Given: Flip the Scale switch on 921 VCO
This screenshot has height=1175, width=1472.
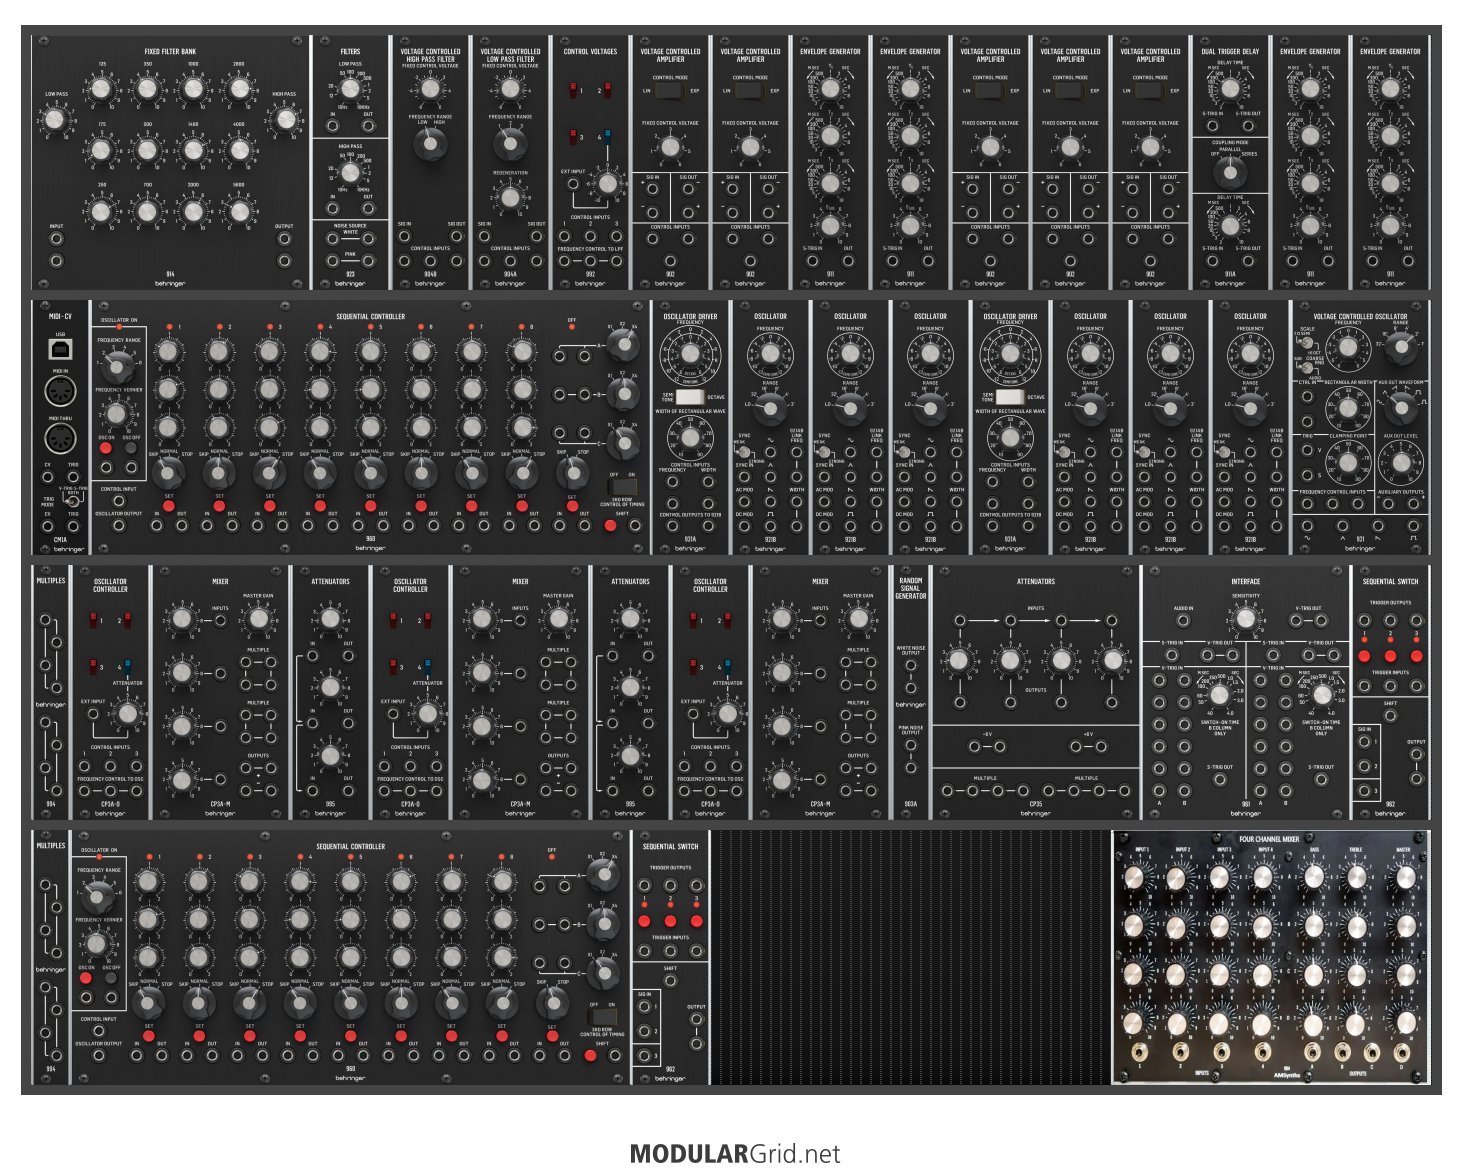Looking at the screenshot, I should pyautogui.click(x=1307, y=343).
